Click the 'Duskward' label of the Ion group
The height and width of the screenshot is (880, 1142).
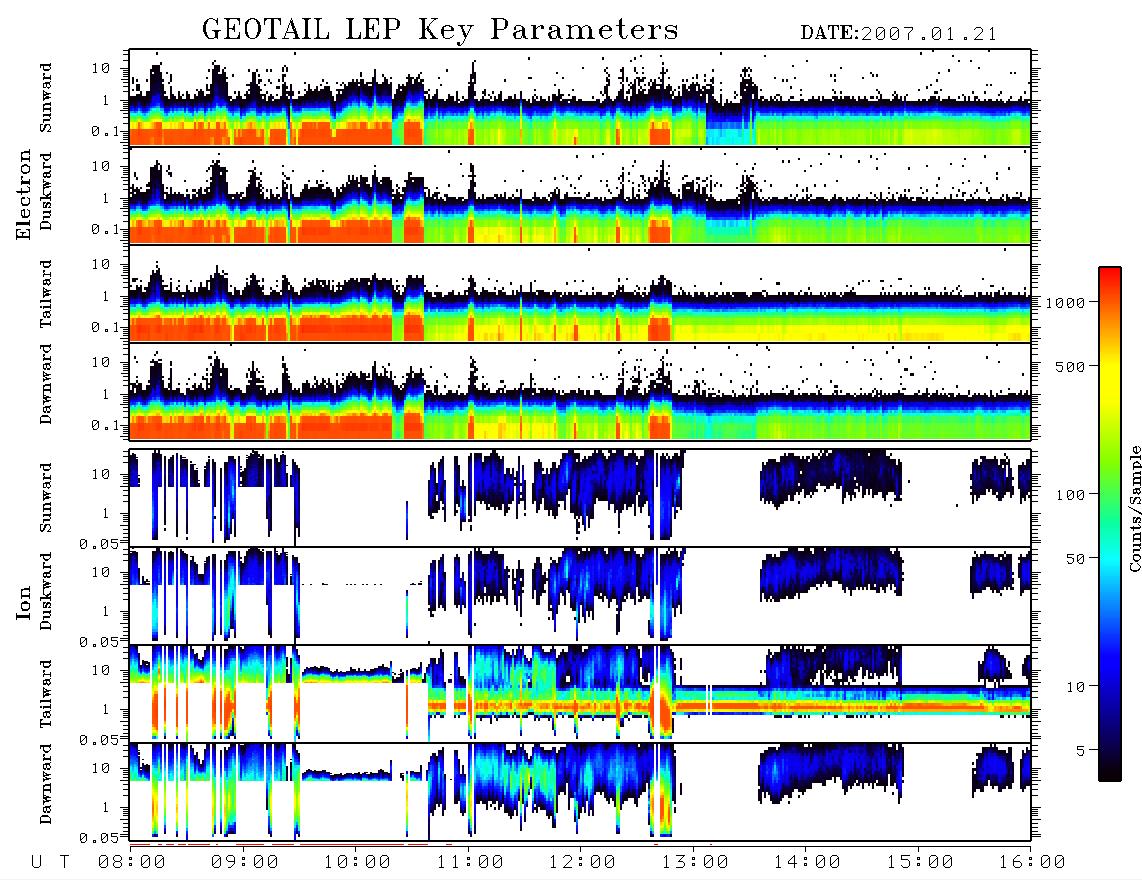pyautogui.click(x=46, y=592)
